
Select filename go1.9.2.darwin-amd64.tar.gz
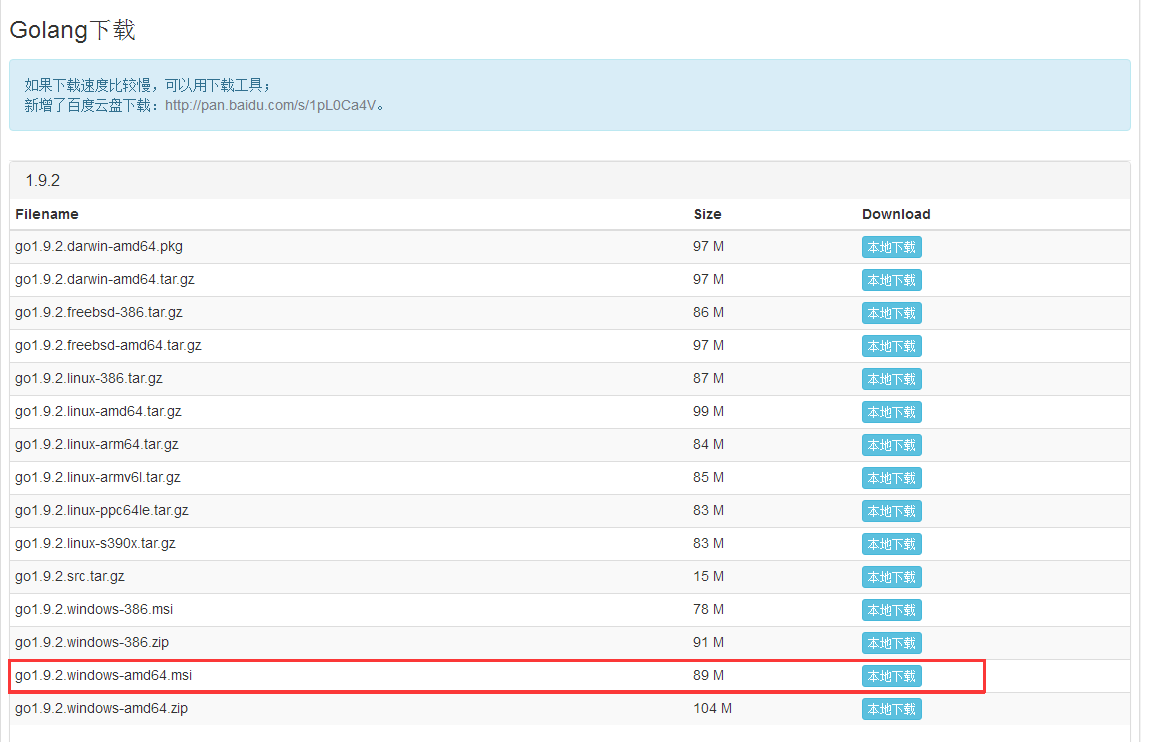click(105, 279)
